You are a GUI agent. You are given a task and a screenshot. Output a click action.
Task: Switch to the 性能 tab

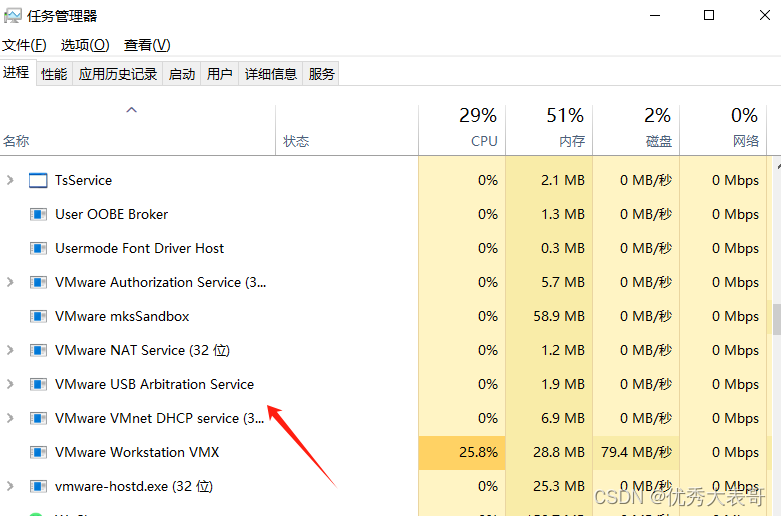(54, 74)
